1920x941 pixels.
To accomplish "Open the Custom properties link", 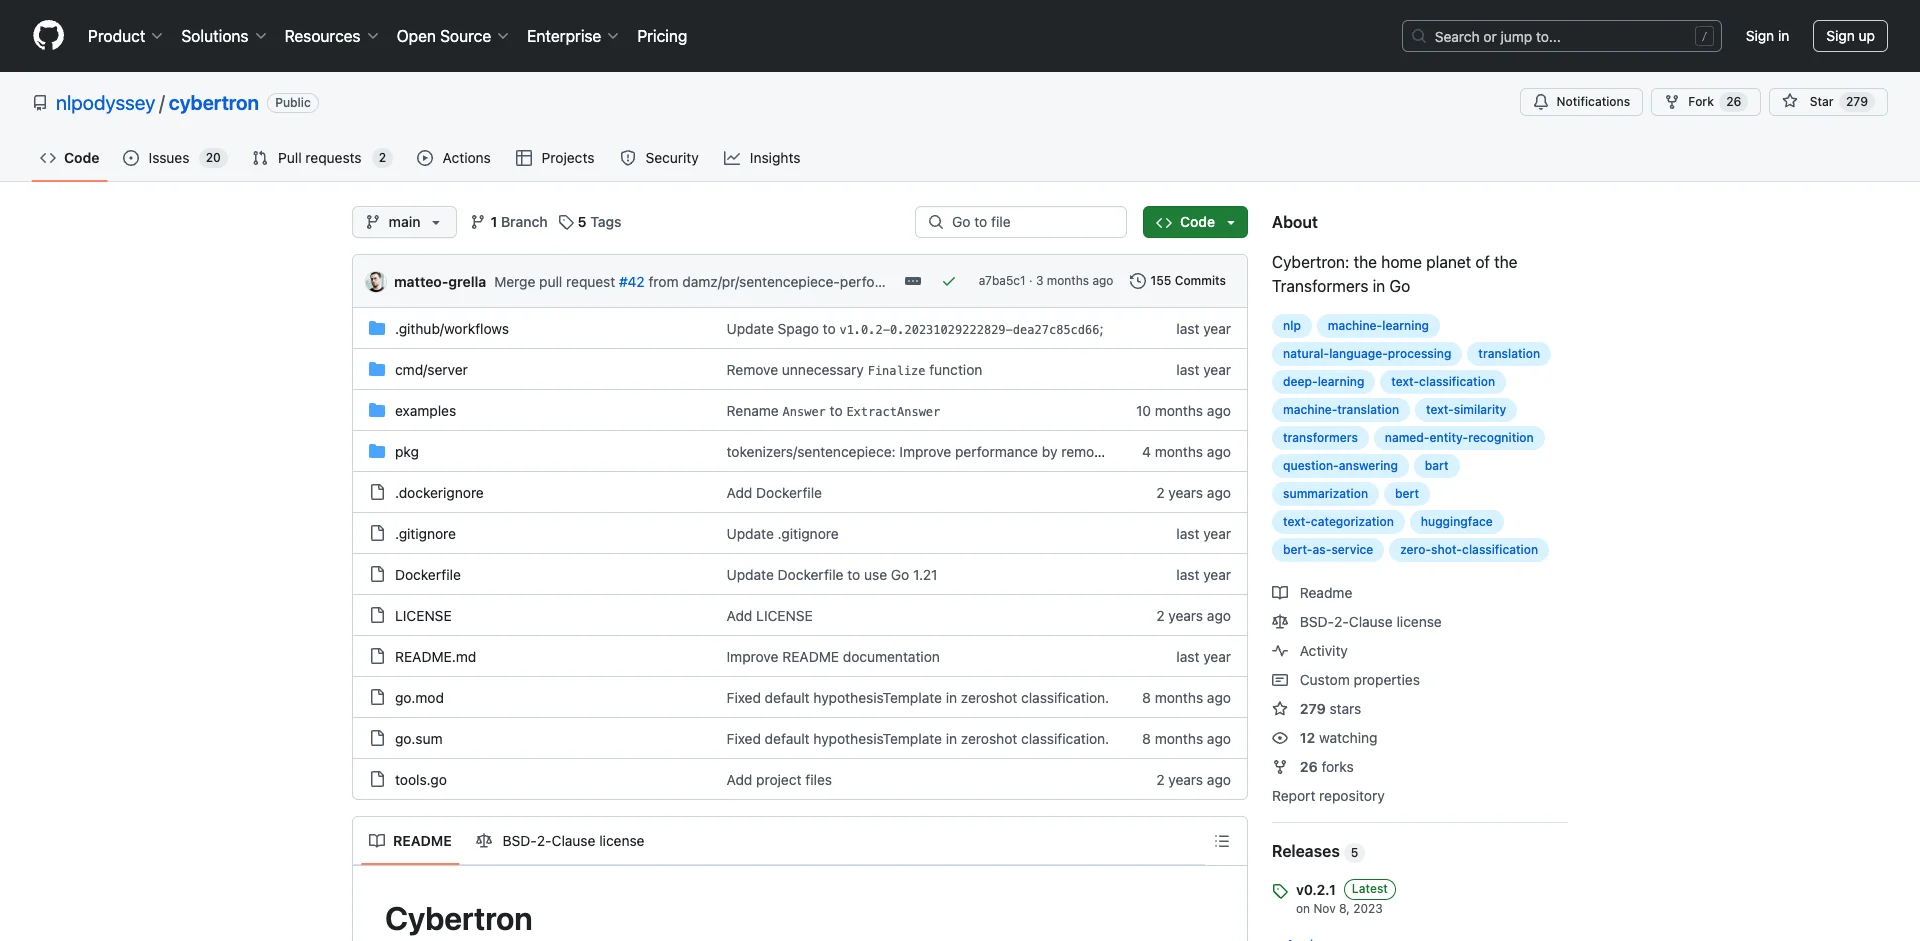I will coord(1359,680).
